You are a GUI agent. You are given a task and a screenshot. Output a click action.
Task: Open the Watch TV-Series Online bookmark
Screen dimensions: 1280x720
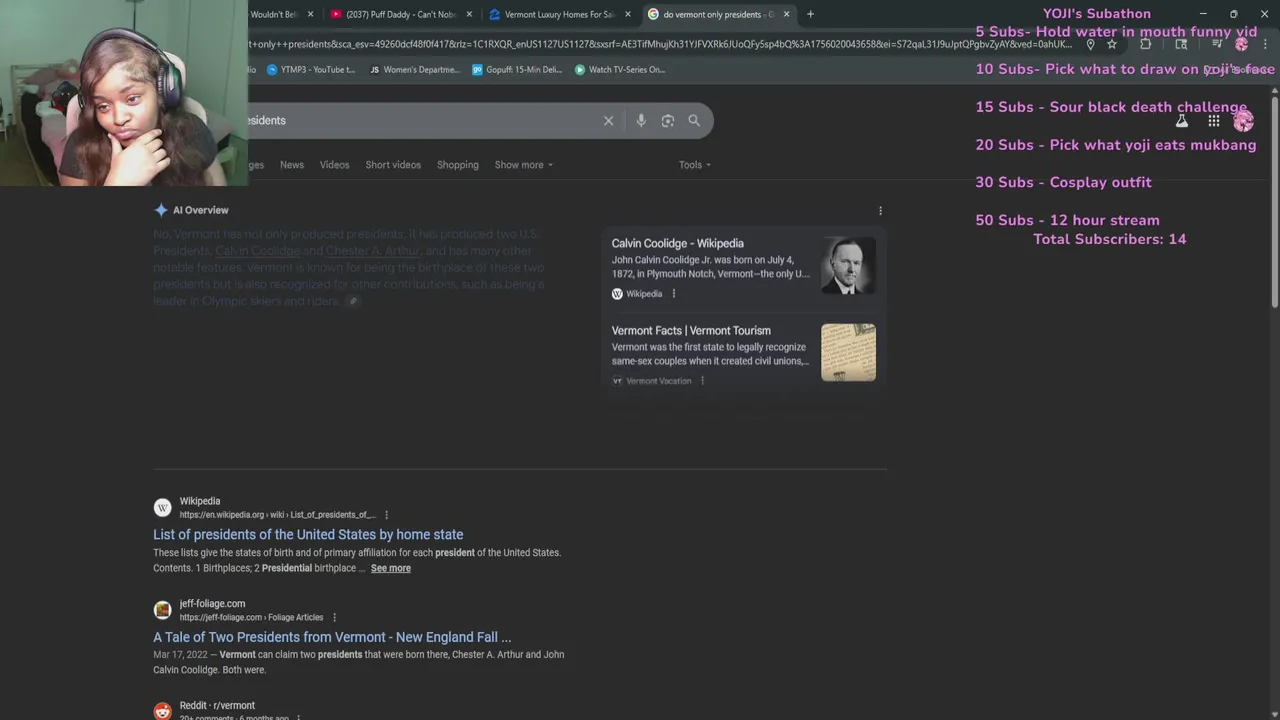(x=620, y=70)
